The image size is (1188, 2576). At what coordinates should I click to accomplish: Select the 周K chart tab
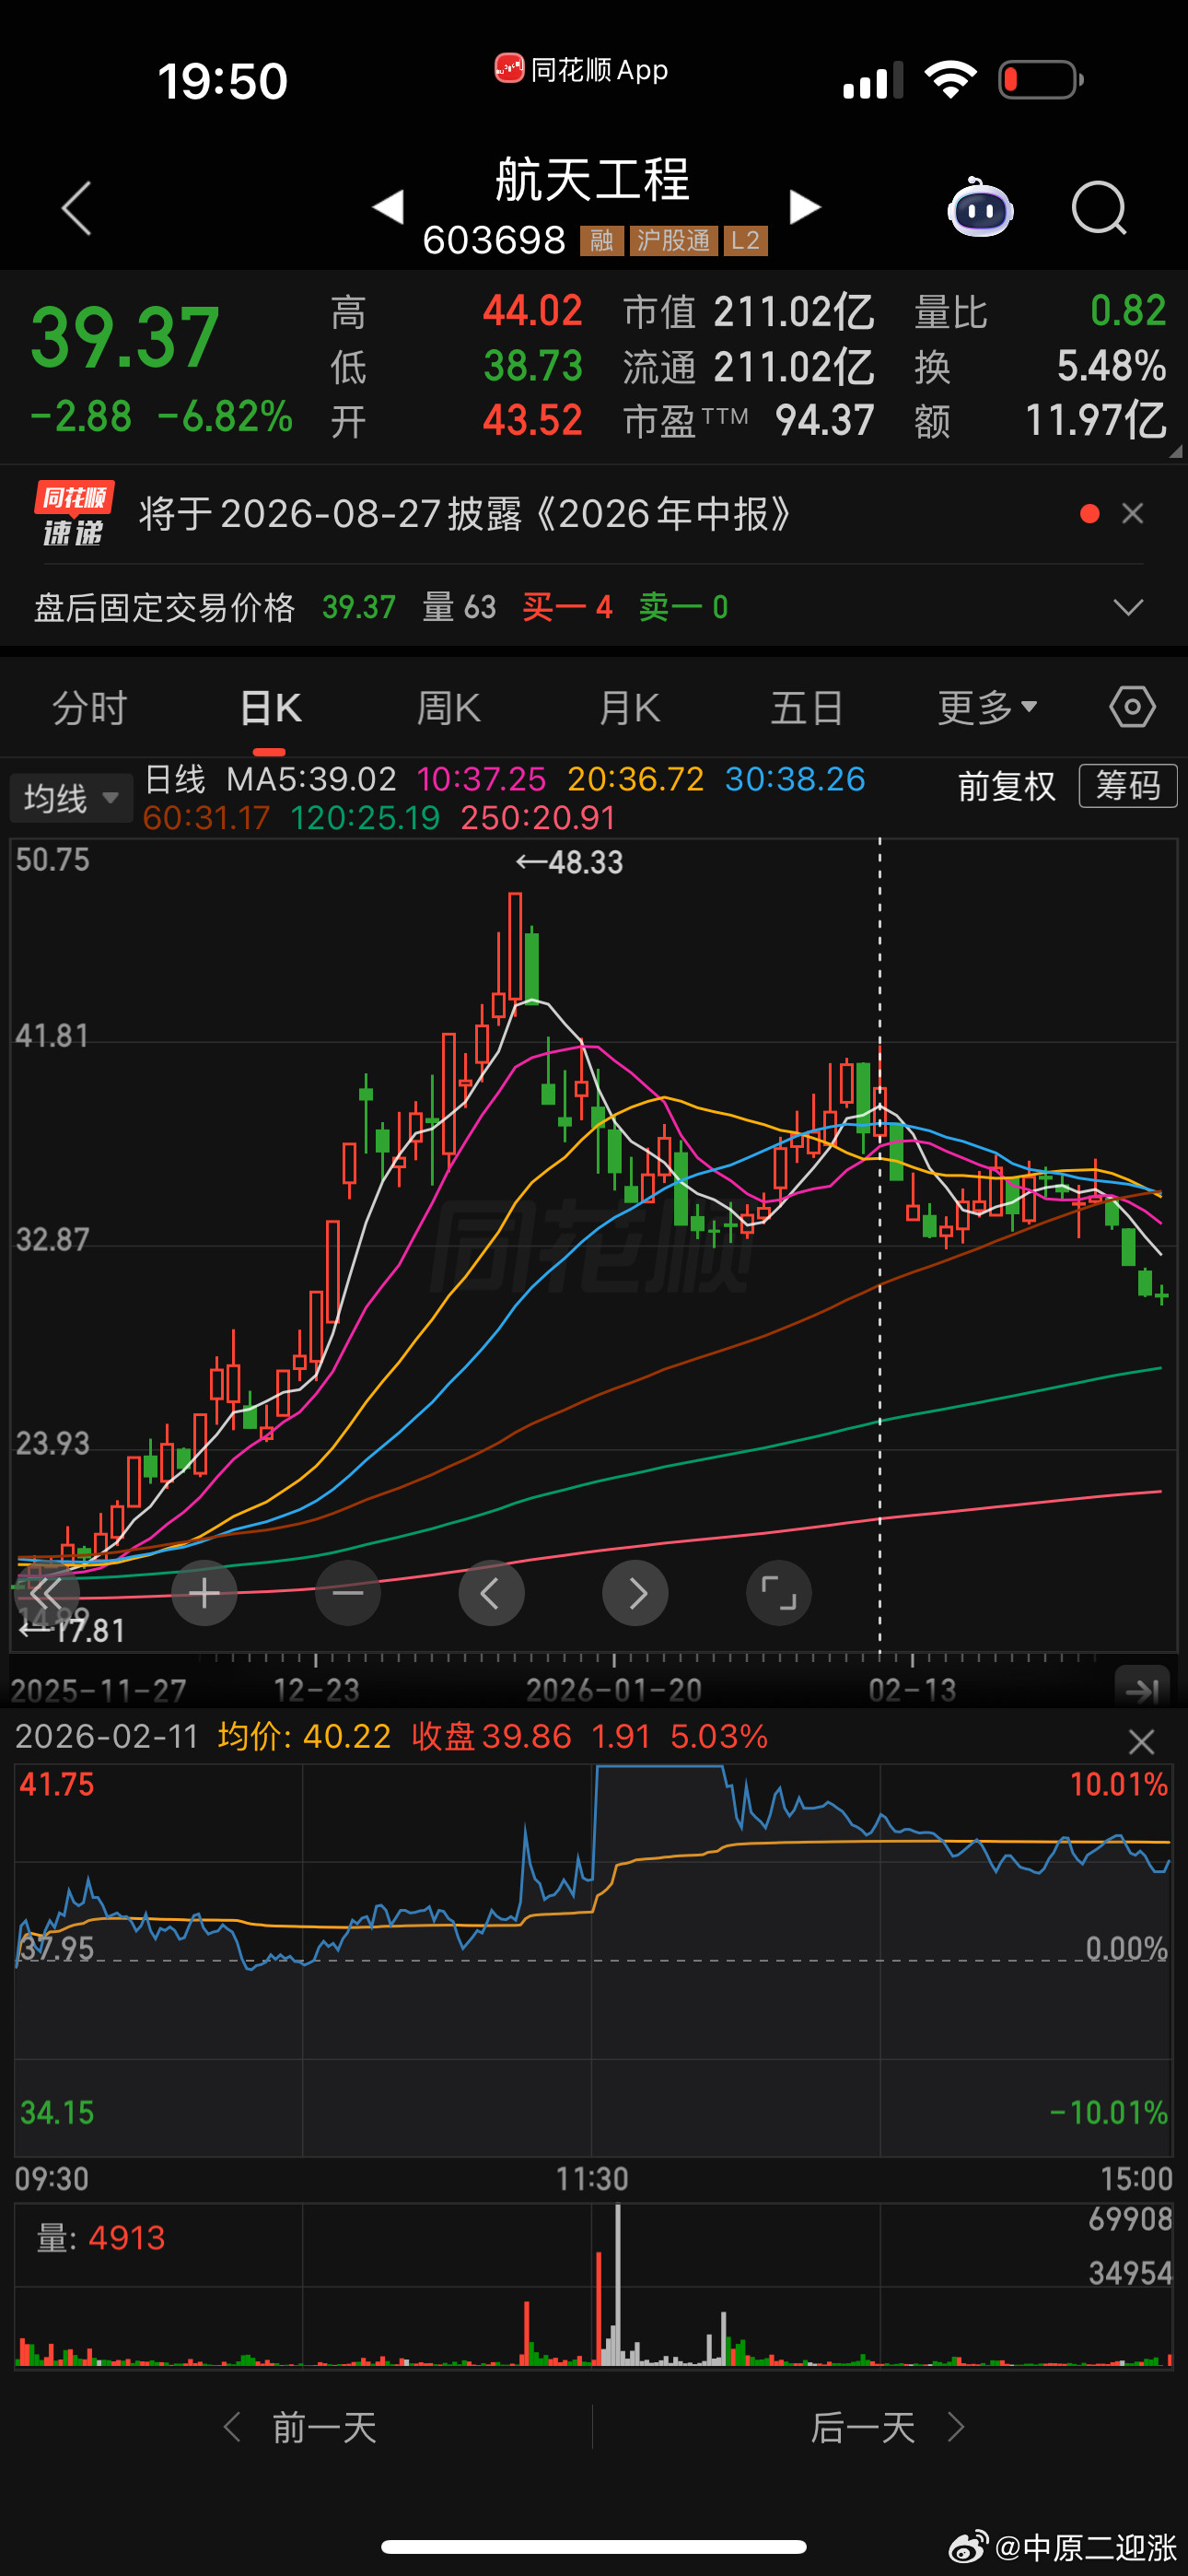(x=448, y=708)
